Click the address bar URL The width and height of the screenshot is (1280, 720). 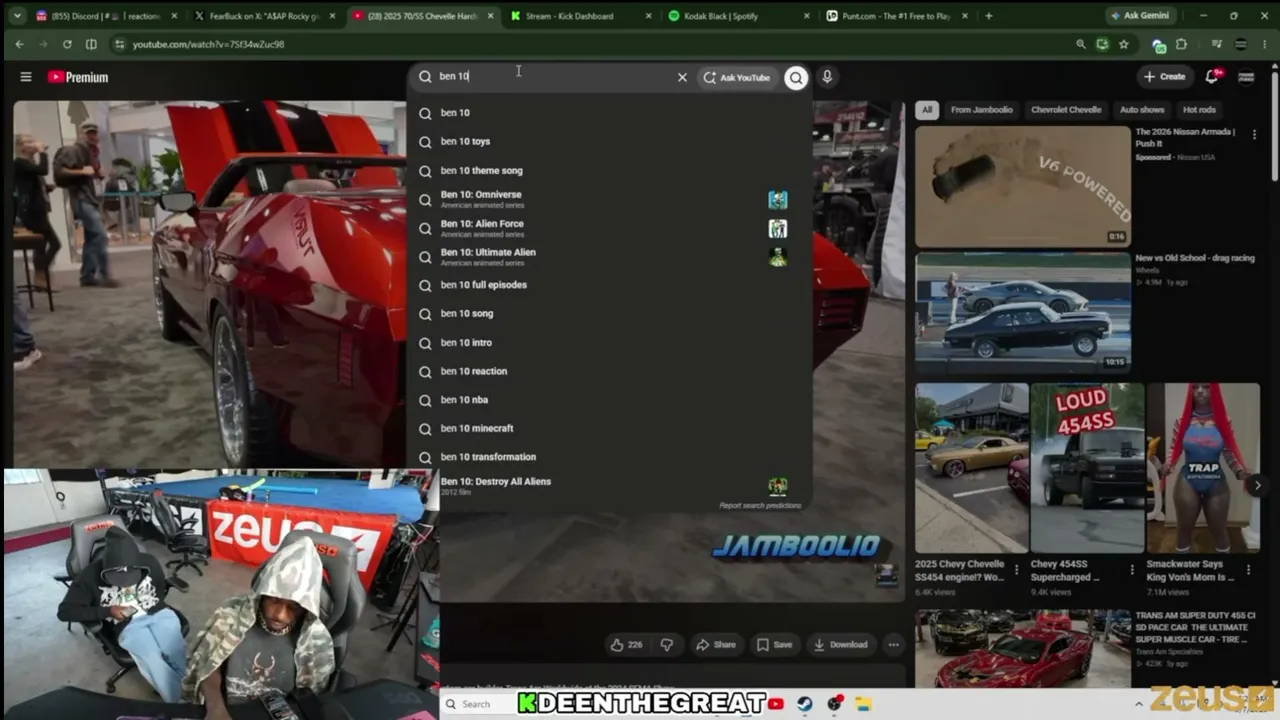pyautogui.click(x=208, y=44)
